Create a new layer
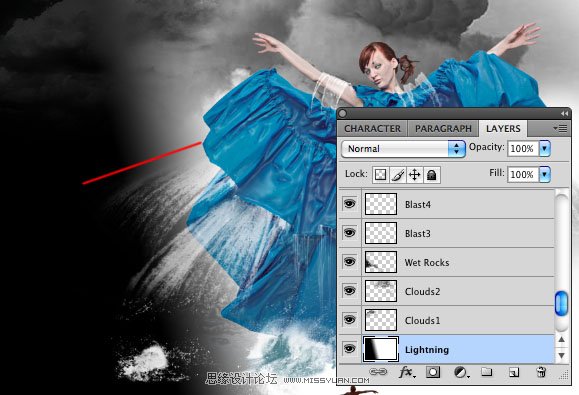 [x=514, y=372]
